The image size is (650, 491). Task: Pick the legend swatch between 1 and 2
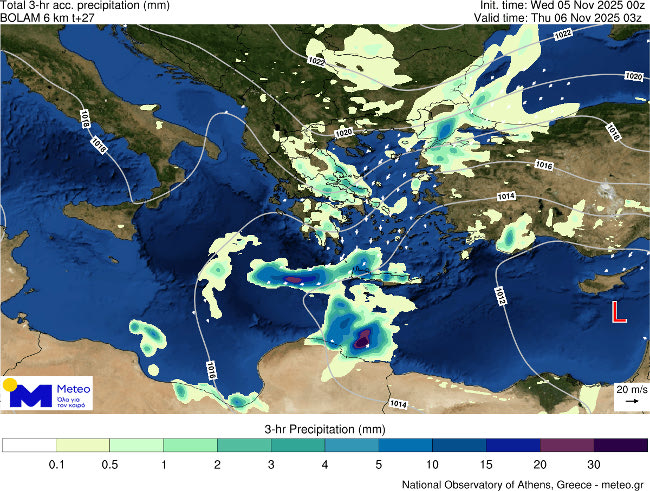pyautogui.click(x=190, y=445)
